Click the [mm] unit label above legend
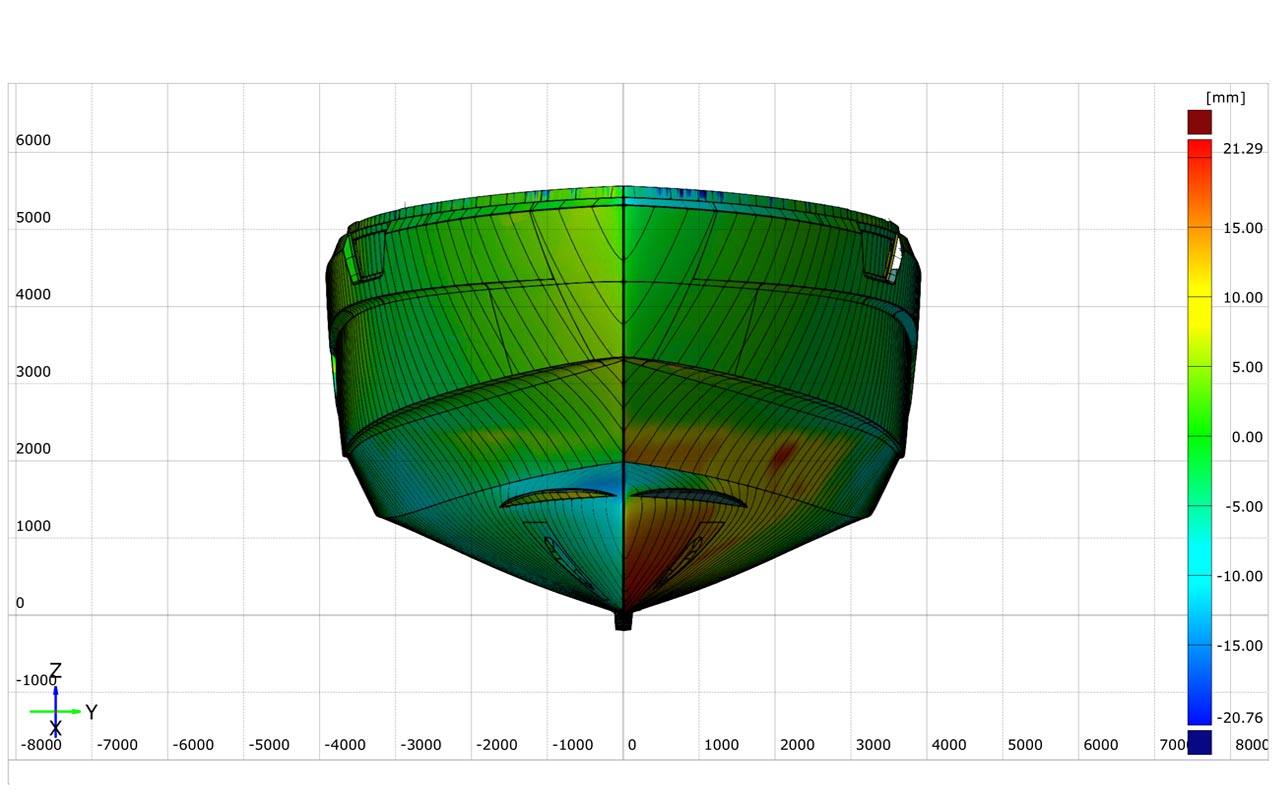The height and width of the screenshot is (800, 1280). click(x=1225, y=98)
